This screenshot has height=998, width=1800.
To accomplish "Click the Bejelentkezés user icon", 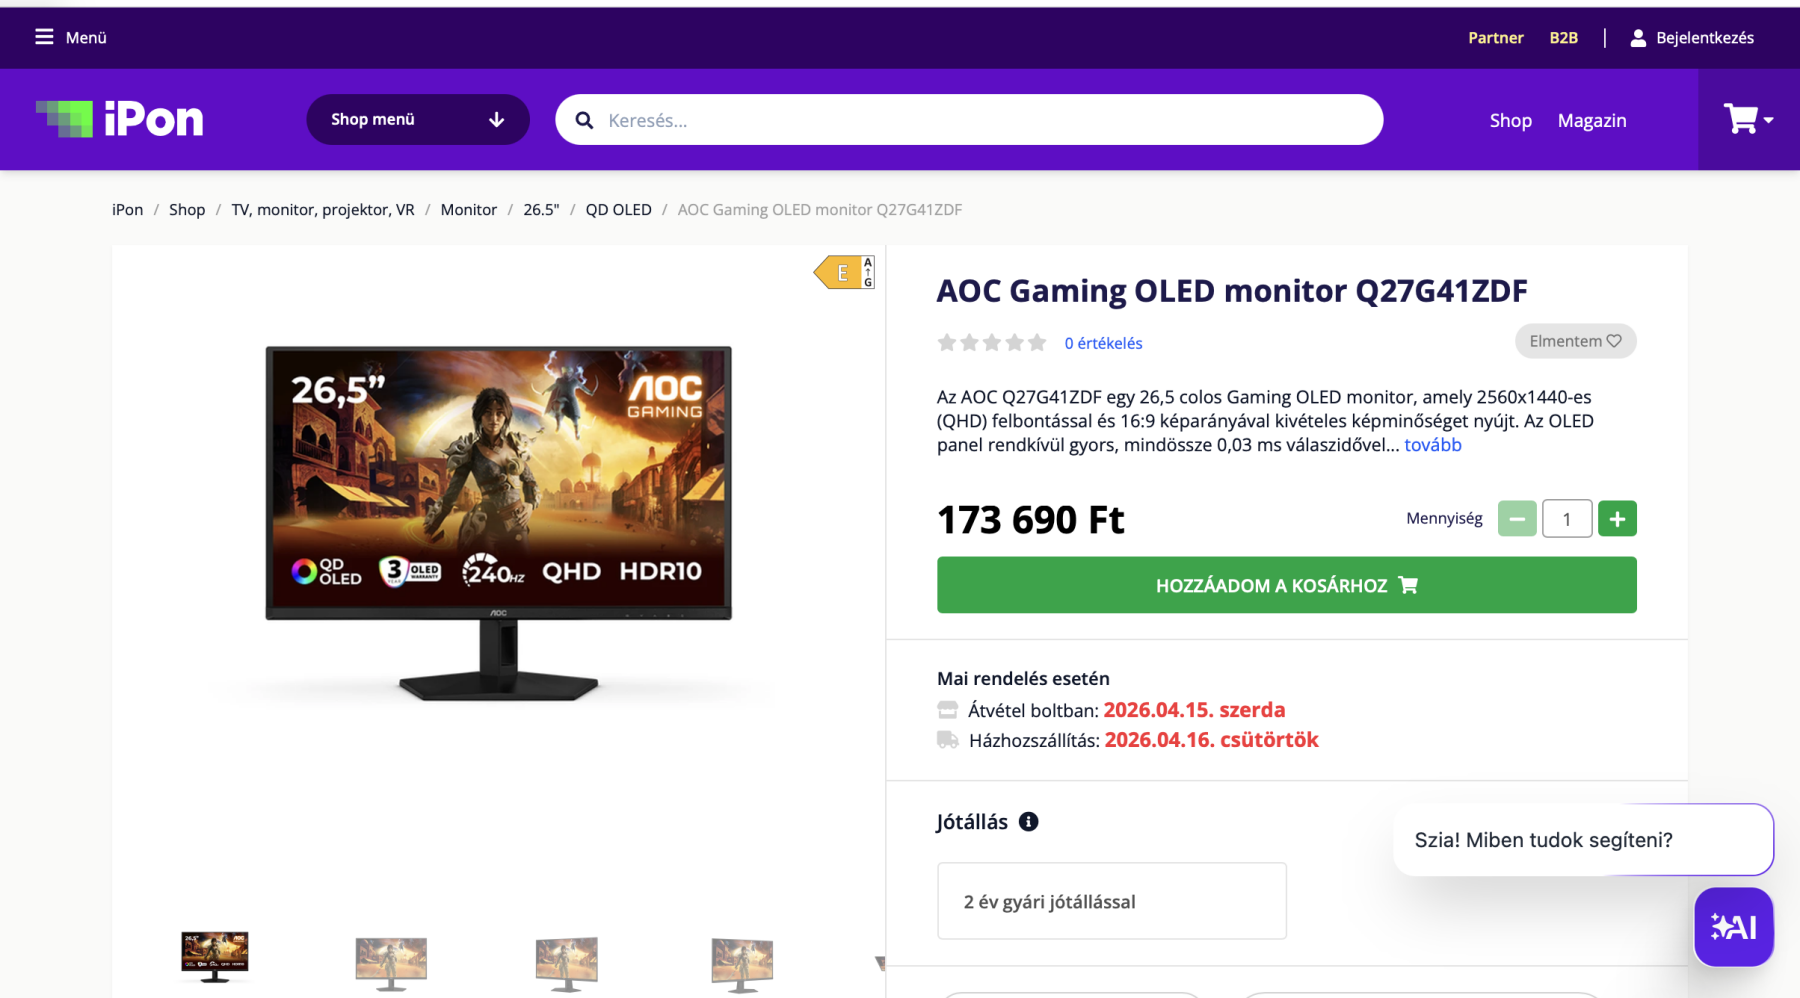I will (x=1638, y=38).
